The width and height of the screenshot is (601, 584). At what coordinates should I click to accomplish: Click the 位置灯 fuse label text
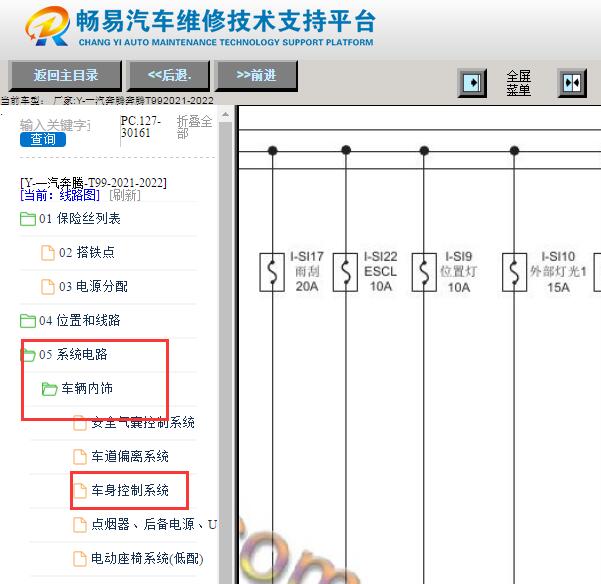coord(458,272)
